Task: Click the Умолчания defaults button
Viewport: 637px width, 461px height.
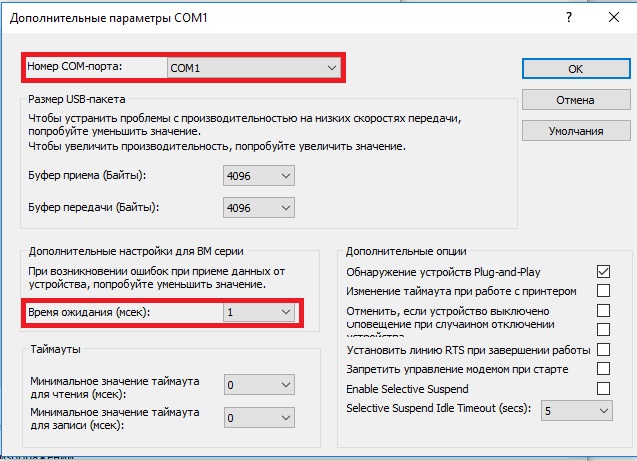Action: point(574,131)
